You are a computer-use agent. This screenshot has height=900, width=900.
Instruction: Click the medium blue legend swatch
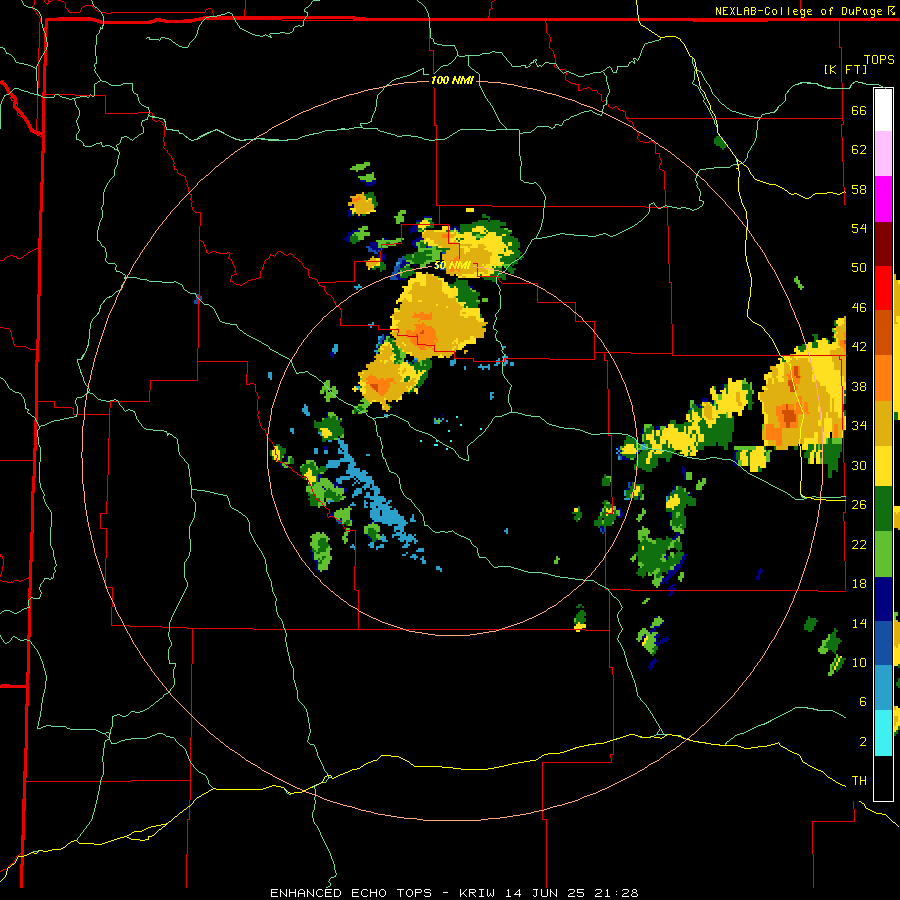(883, 643)
